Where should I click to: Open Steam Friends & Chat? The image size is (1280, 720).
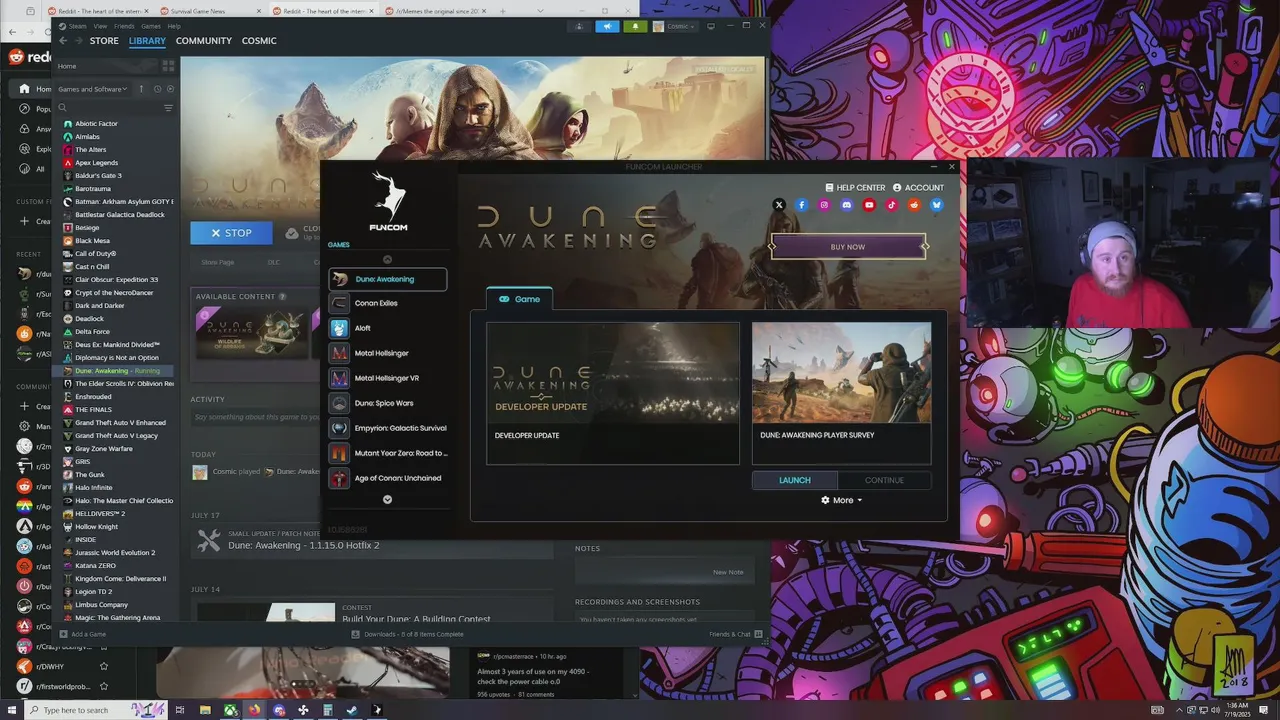736,634
